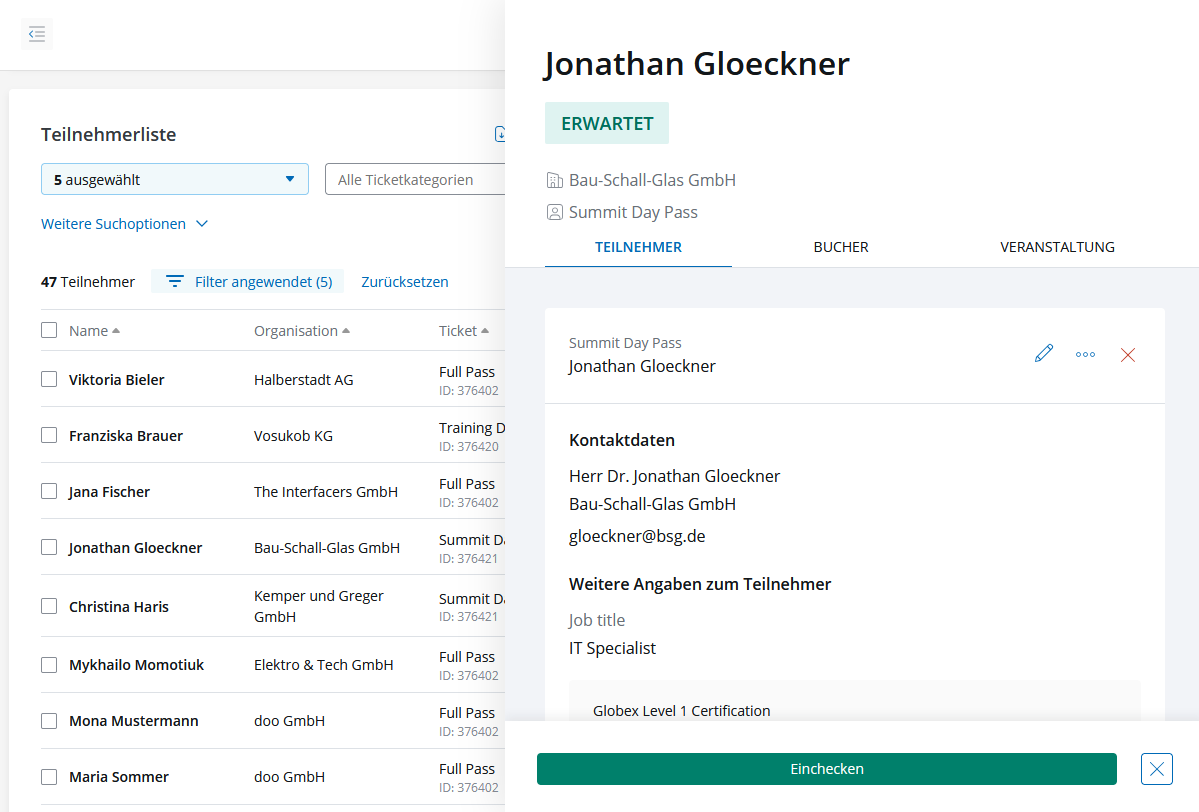Click IT Specialist job title value
Image resolution: width=1199 pixels, height=812 pixels.
click(612, 648)
